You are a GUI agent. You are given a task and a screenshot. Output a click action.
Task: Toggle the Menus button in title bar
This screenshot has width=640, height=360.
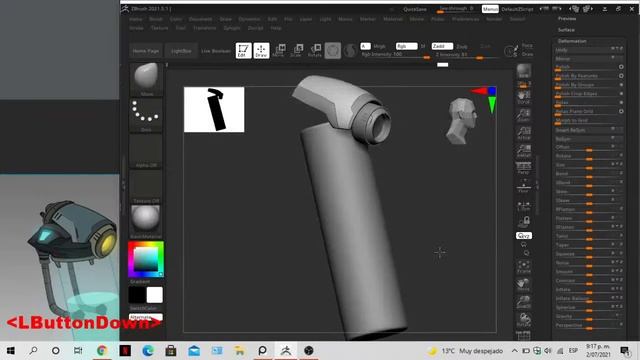(490, 9)
